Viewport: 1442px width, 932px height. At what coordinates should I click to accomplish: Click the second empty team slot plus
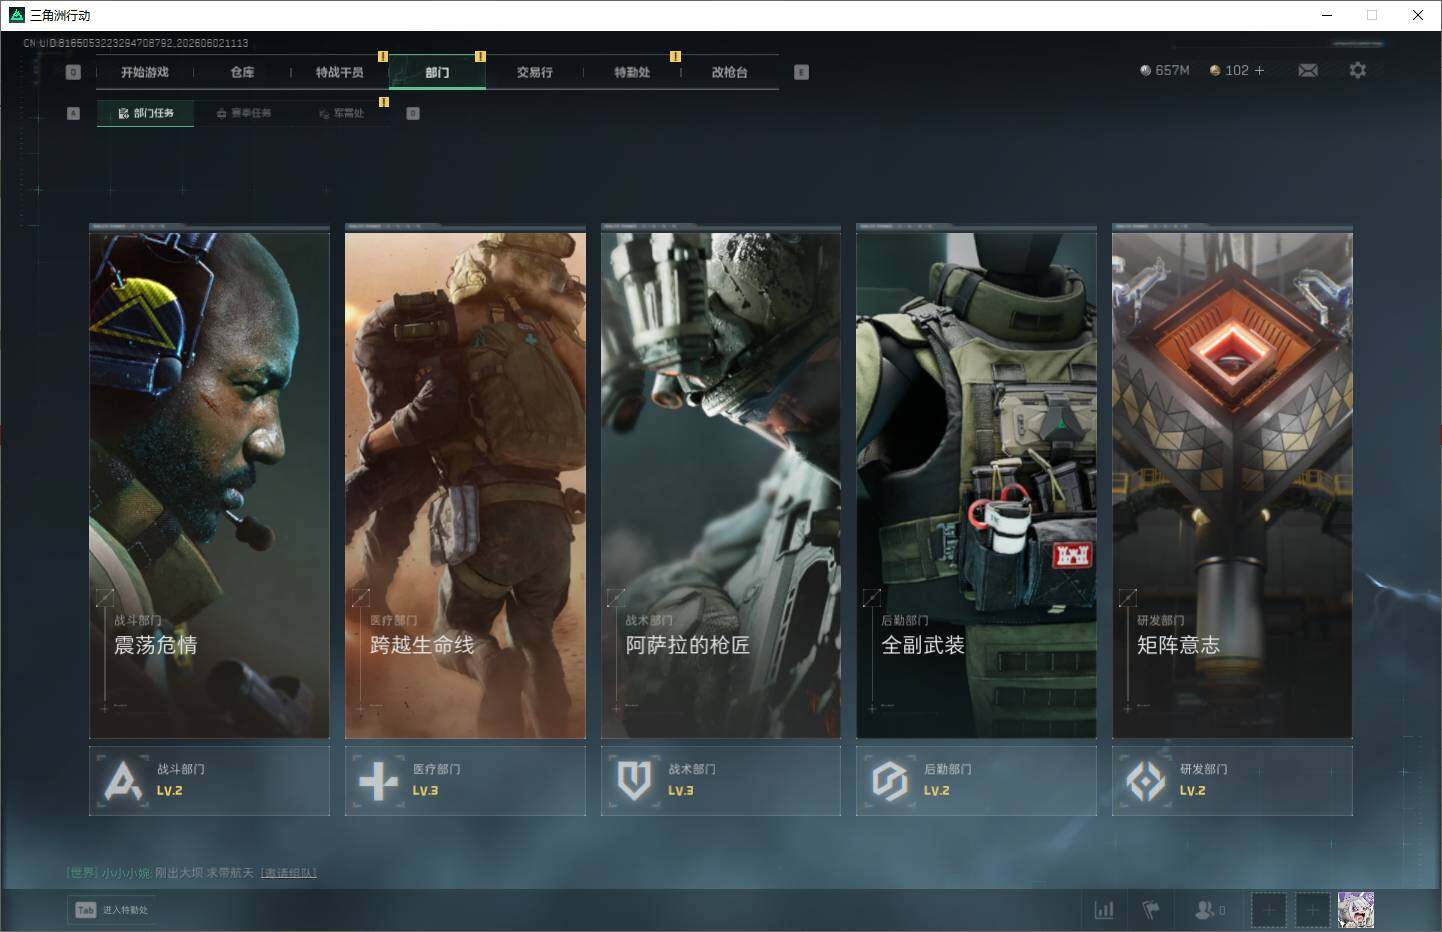[x=1312, y=910]
